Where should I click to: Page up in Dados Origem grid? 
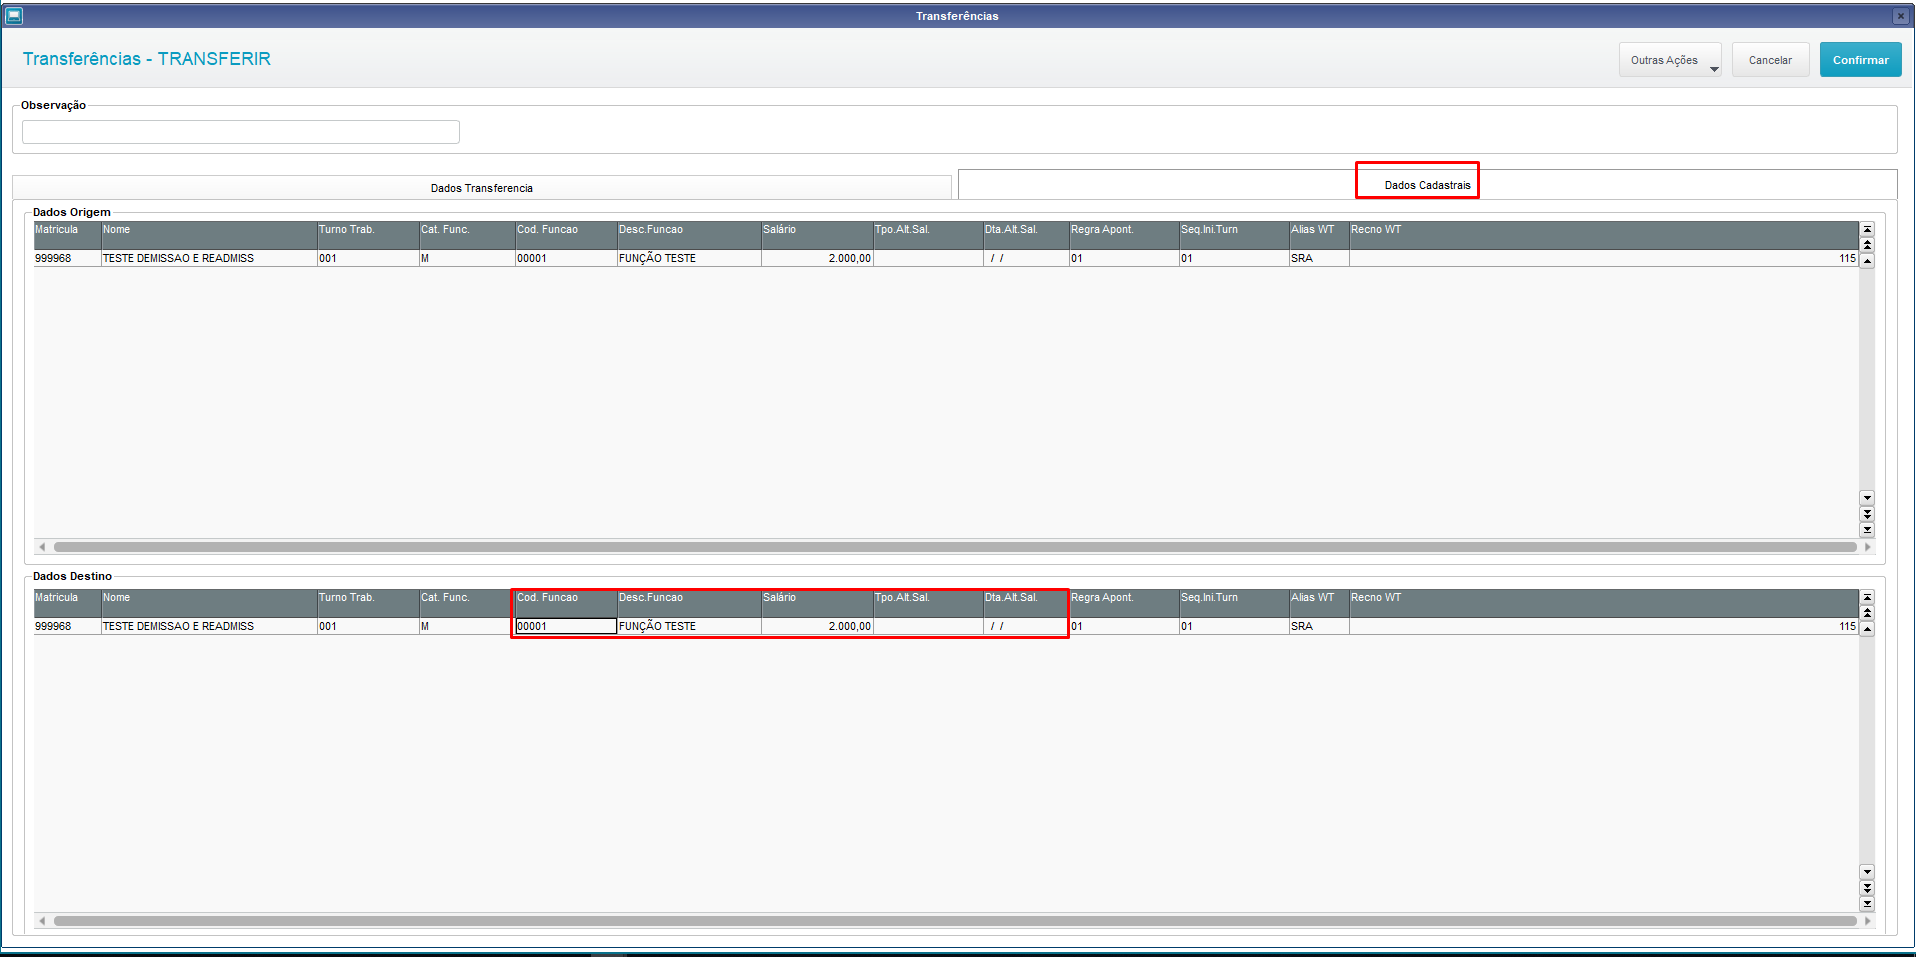pos(1867,245)
